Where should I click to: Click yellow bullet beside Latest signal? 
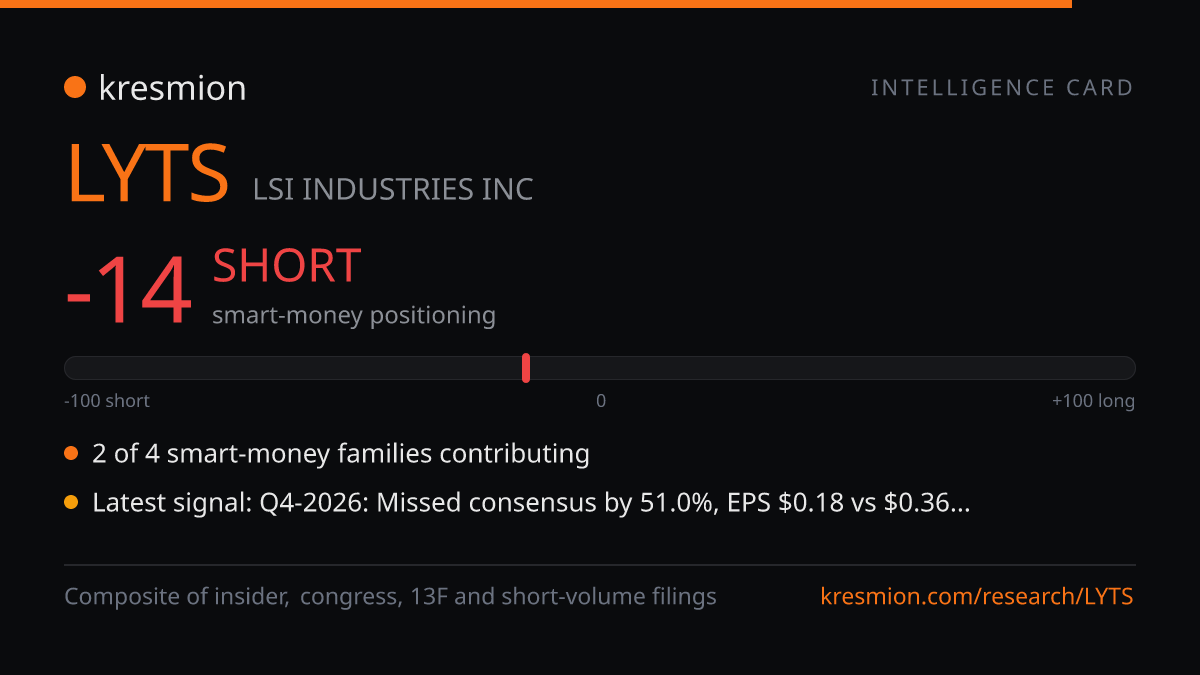pyautogui.click(x=71, y=503)
